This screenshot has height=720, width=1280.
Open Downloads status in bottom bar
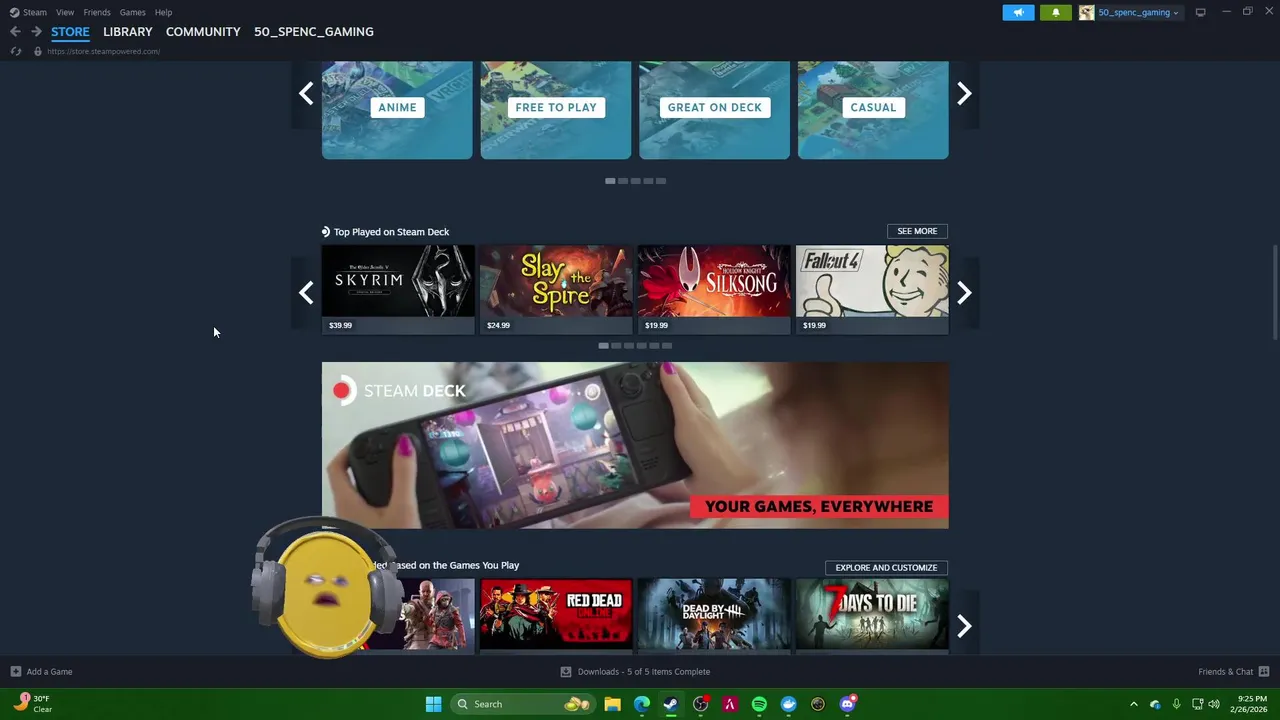click(635, 672)
